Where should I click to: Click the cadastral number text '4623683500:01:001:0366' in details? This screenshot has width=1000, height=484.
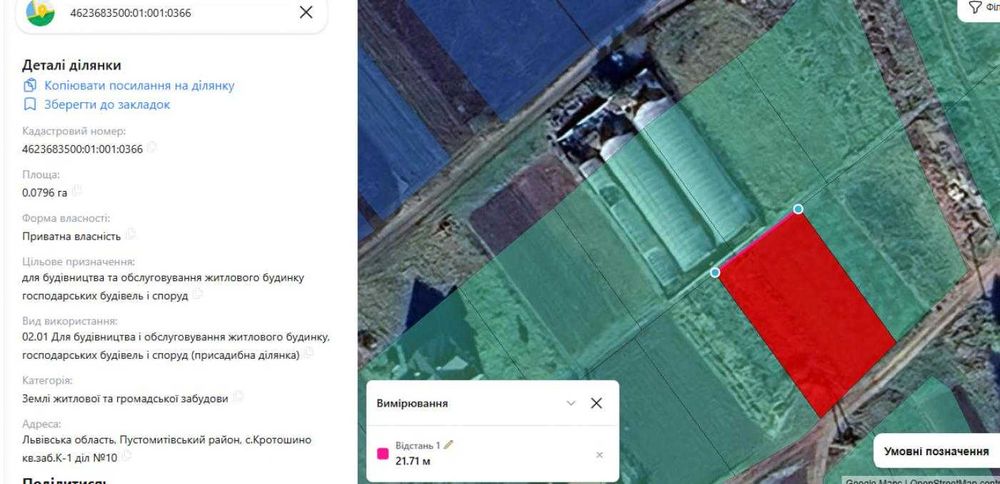[82, 149]
